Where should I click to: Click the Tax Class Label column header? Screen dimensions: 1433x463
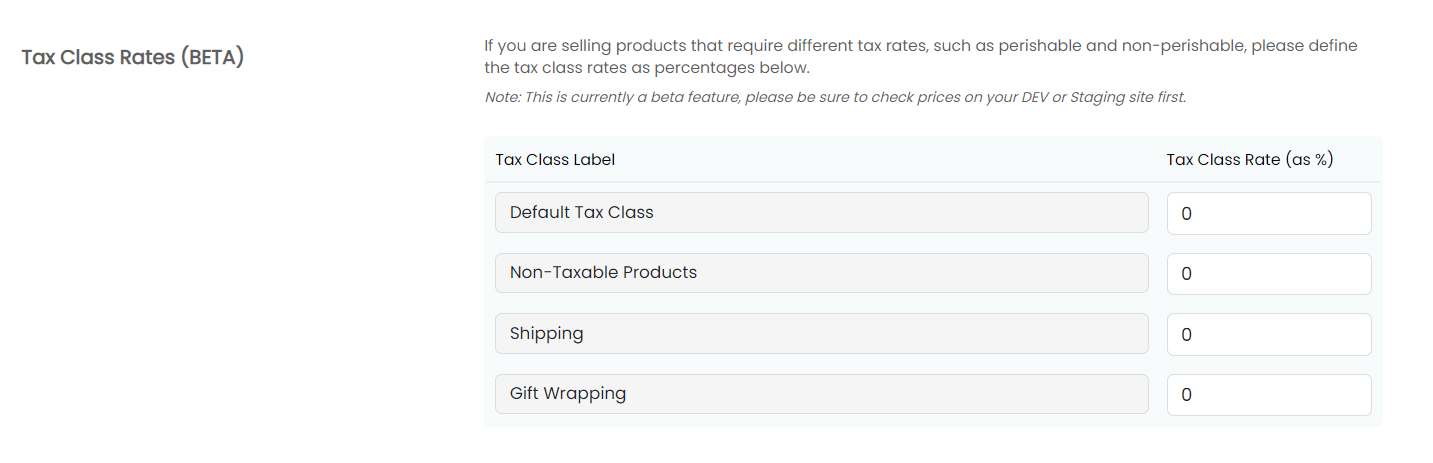555,159
